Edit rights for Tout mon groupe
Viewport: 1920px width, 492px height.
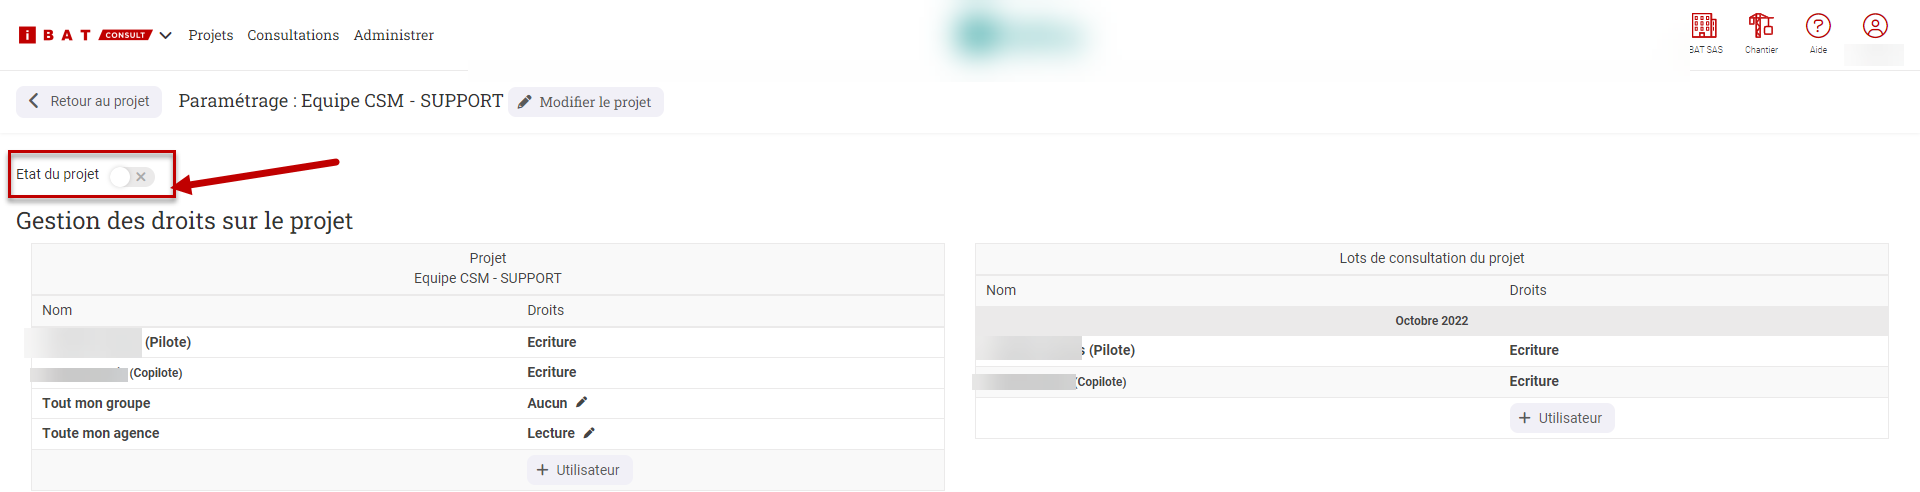(582, 402)
